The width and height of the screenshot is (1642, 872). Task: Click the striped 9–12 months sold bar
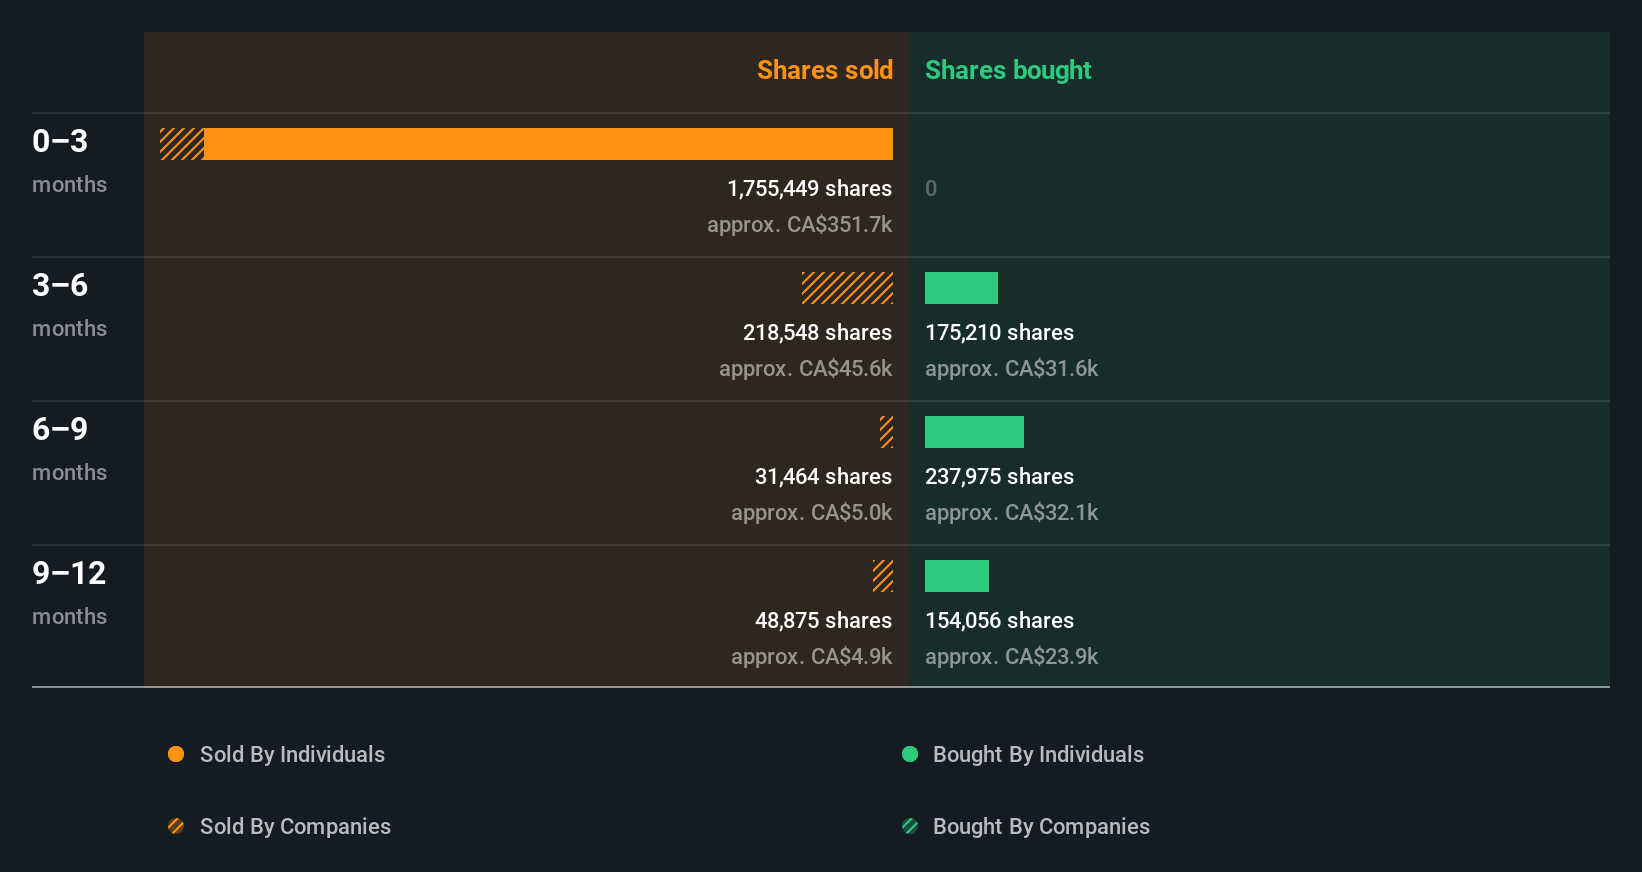(x=882, y=576)
